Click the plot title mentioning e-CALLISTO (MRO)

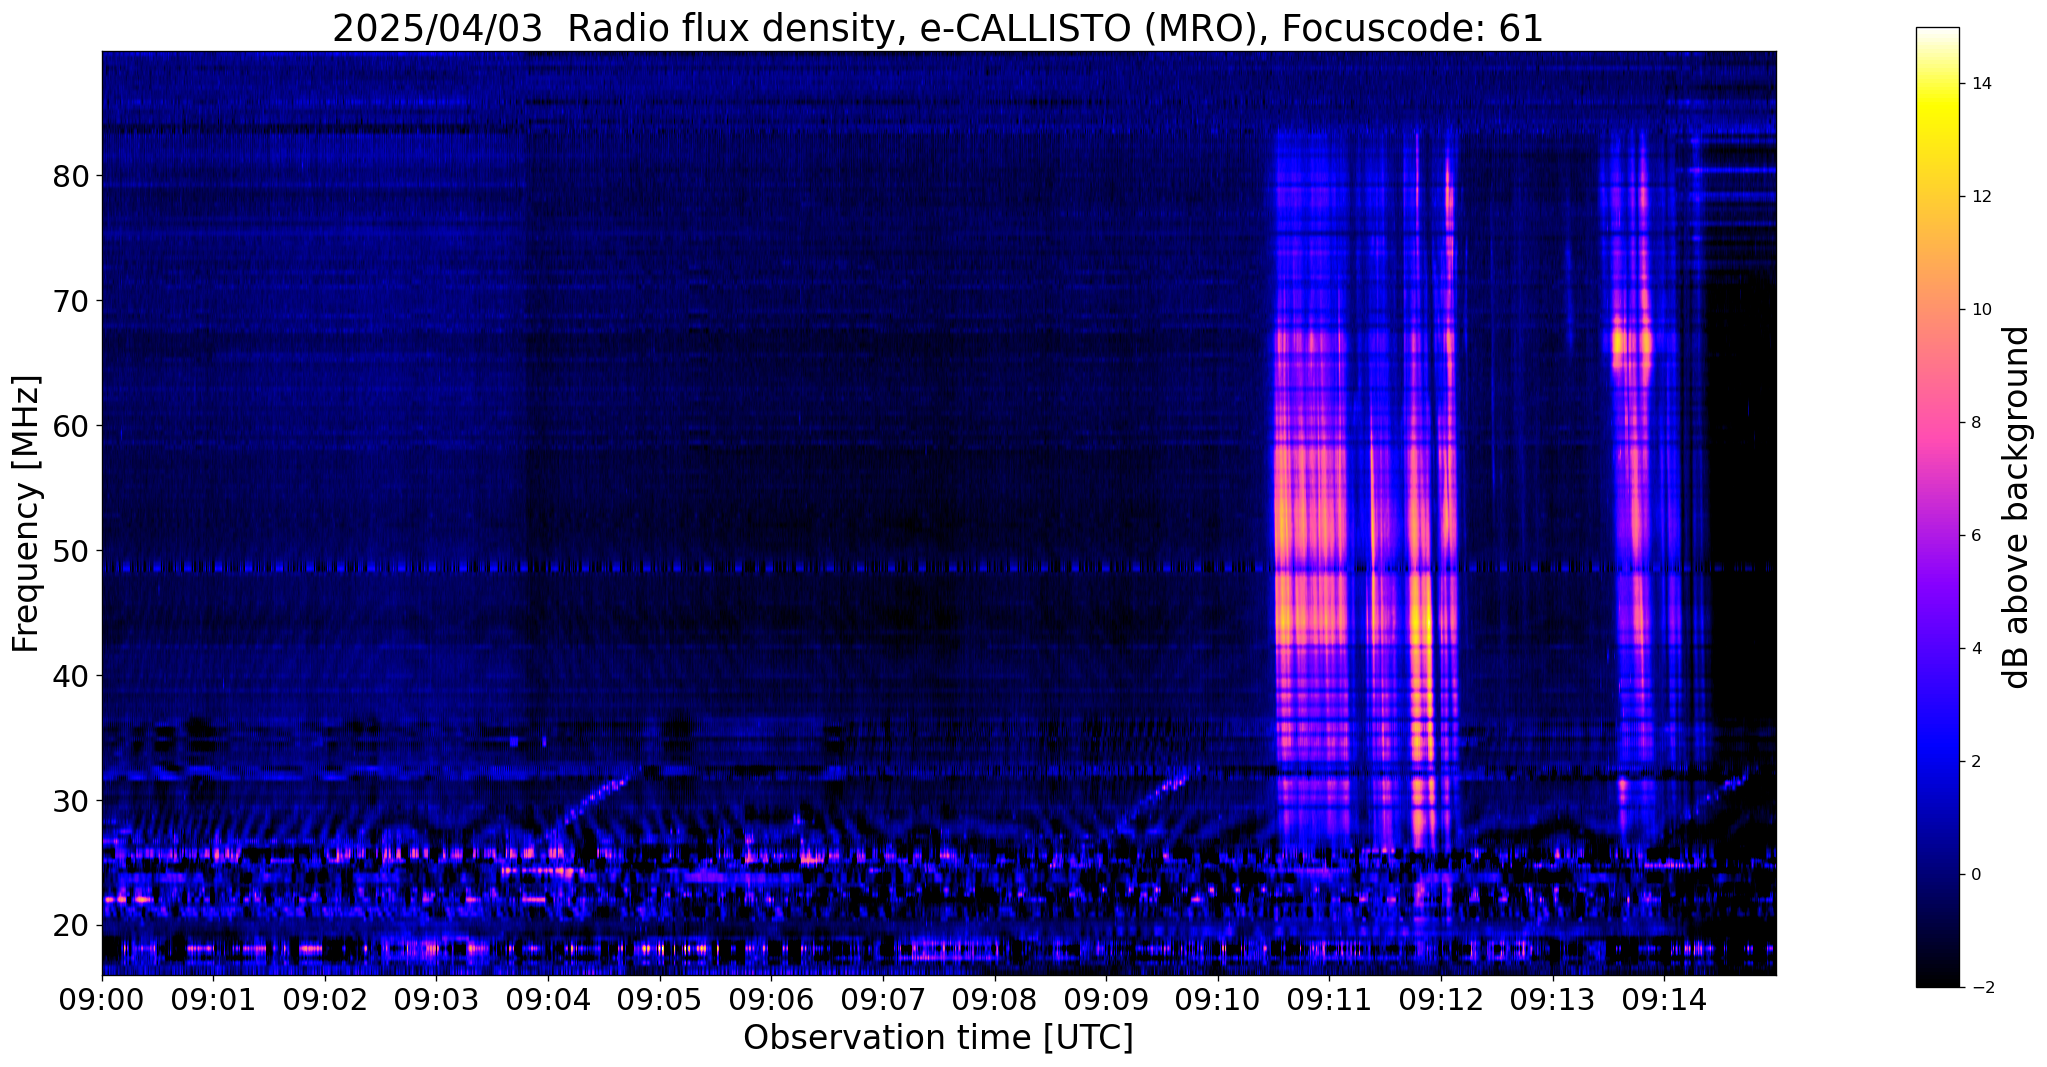937,29
